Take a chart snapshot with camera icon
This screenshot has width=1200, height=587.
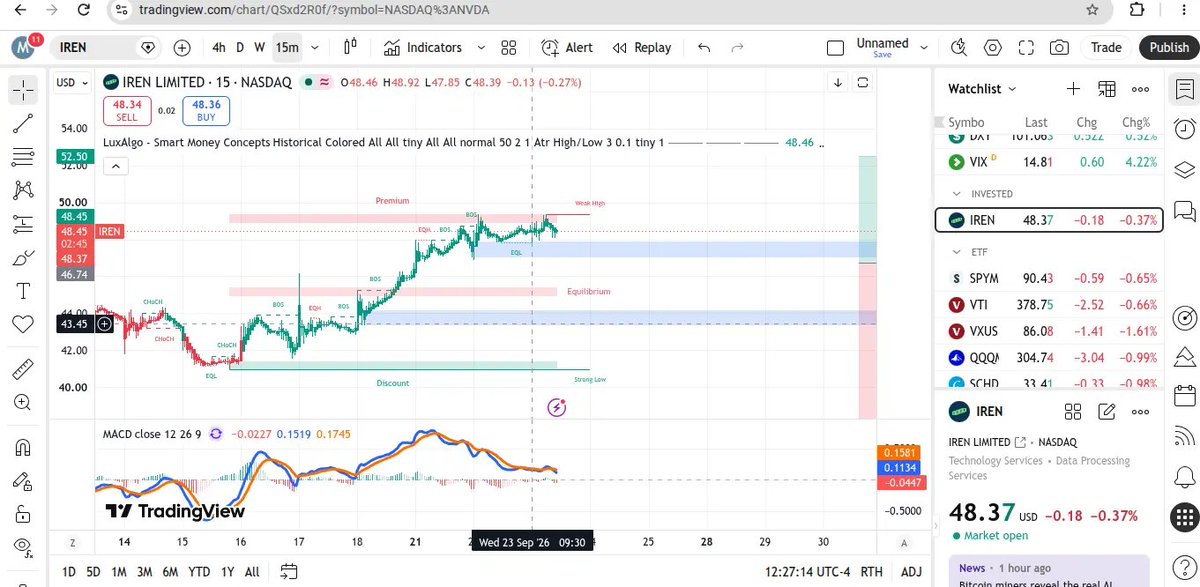point(1059,47)
